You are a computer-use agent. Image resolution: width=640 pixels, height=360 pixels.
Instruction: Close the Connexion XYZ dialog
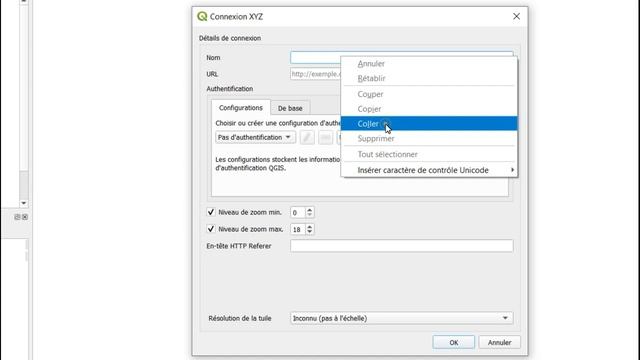tap(516, 16)
